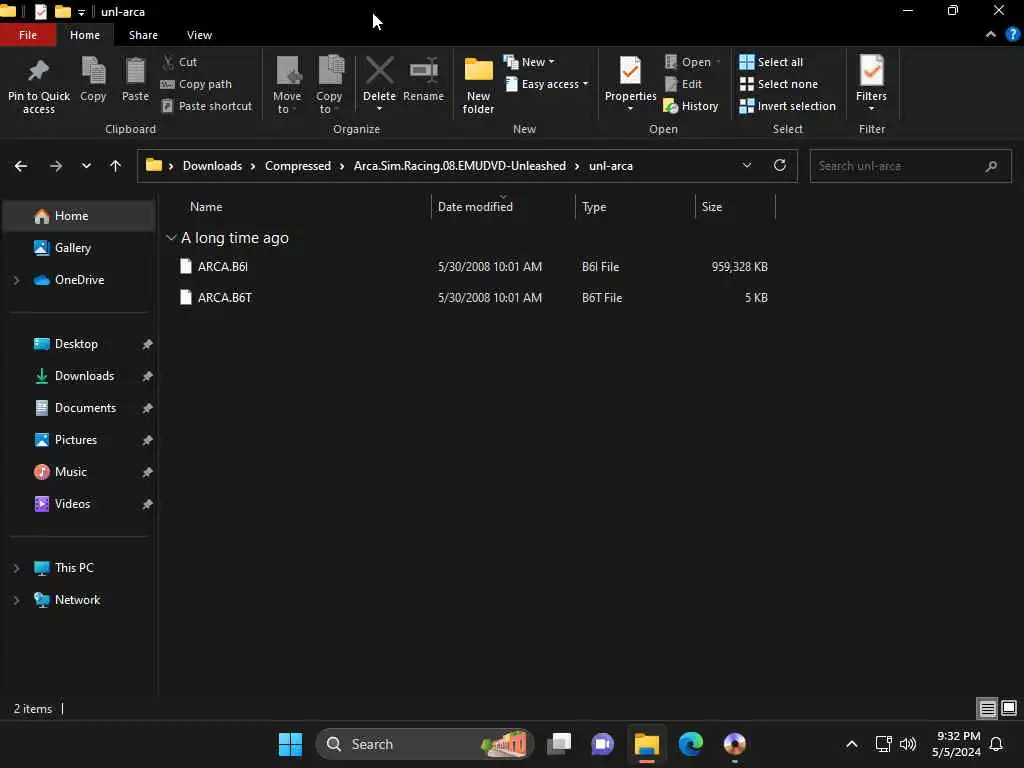1024x768 pixels.
Task: Sort by Date modified column
Action: click(x=475, y=207)
